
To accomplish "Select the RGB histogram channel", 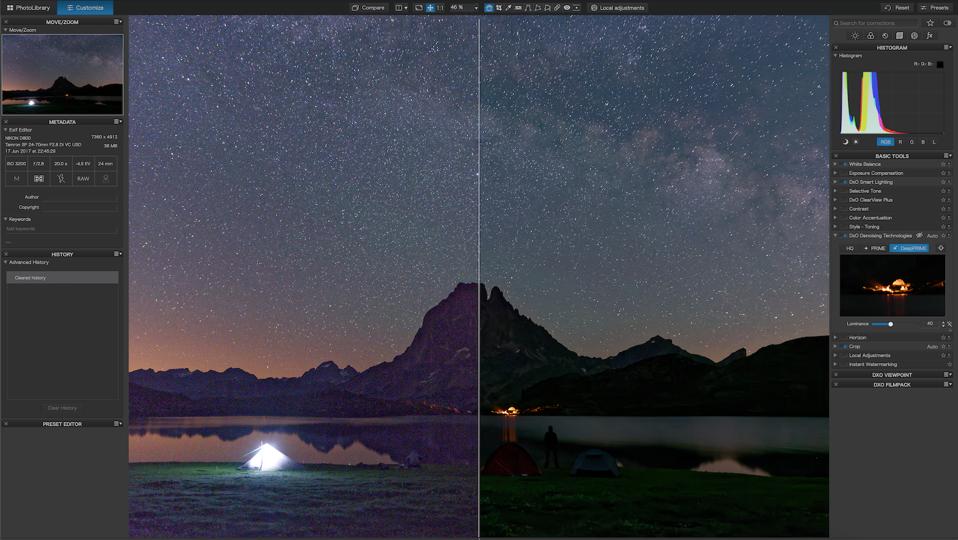I will click(885, 142).
